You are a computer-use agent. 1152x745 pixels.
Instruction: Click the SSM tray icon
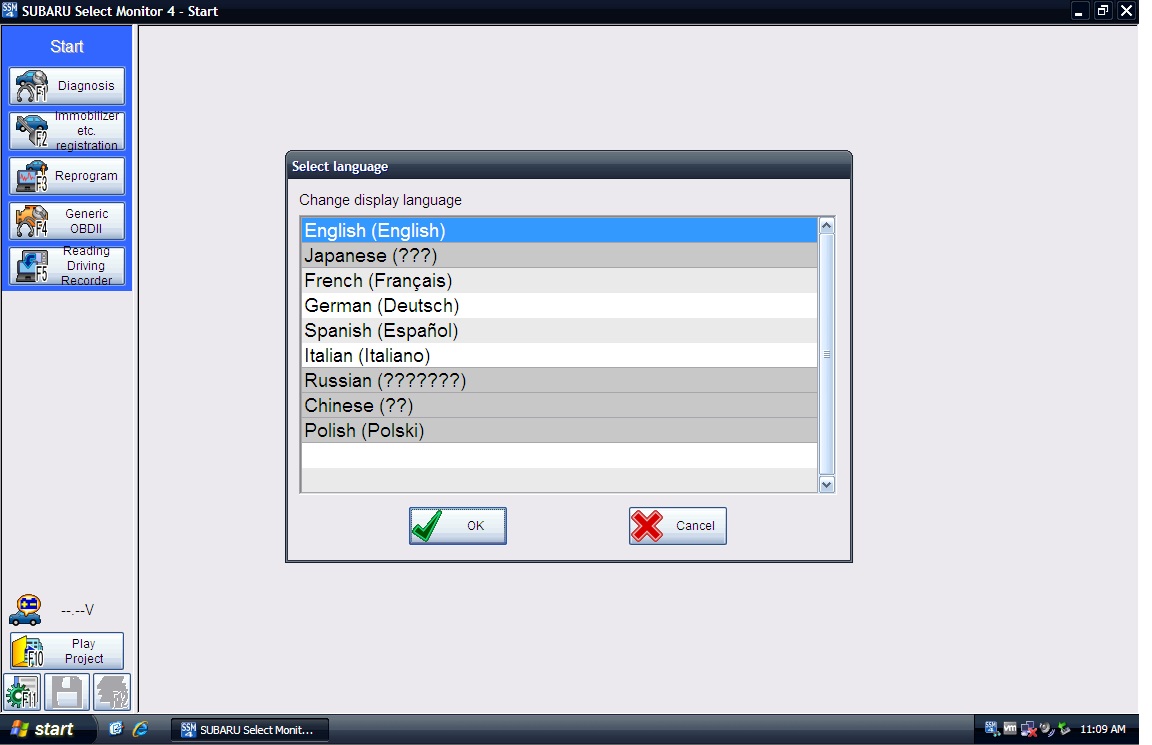(x=992, y=729)
